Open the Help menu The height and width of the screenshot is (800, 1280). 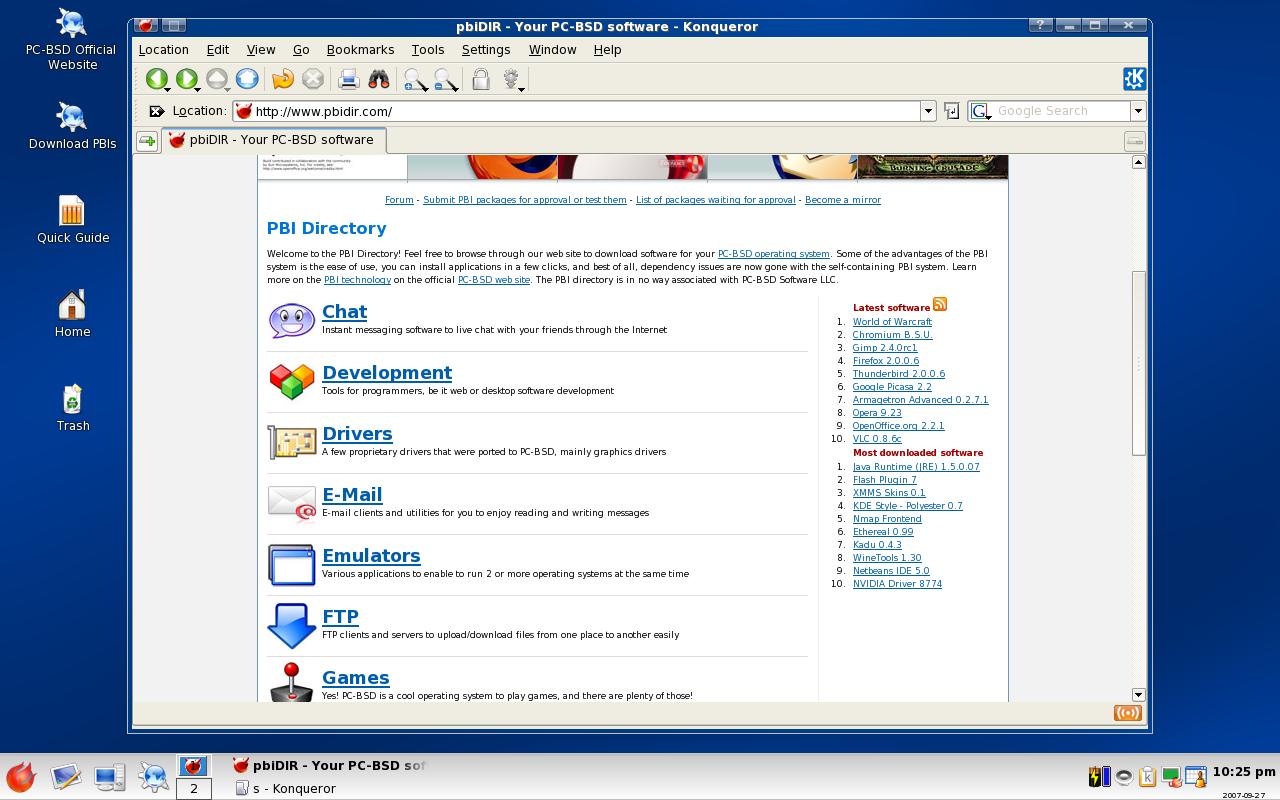(607, 49)
